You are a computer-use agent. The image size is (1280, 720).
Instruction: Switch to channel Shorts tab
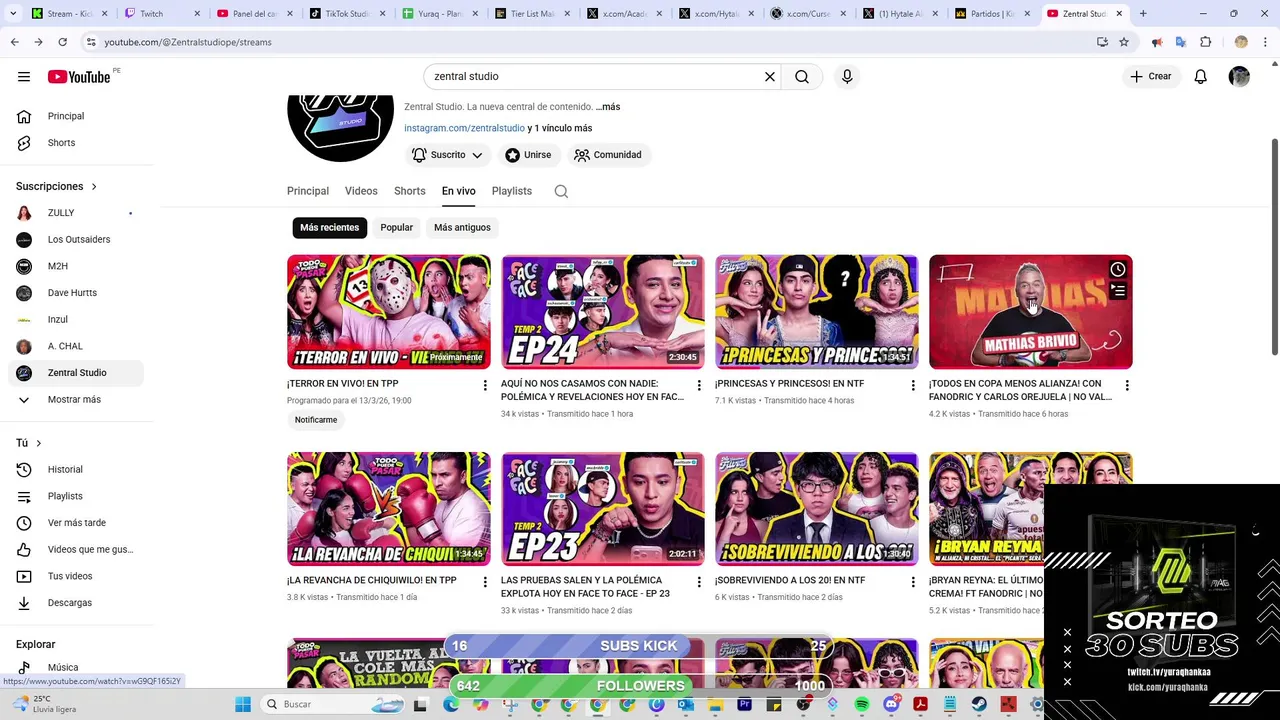[x=409, y=191]
